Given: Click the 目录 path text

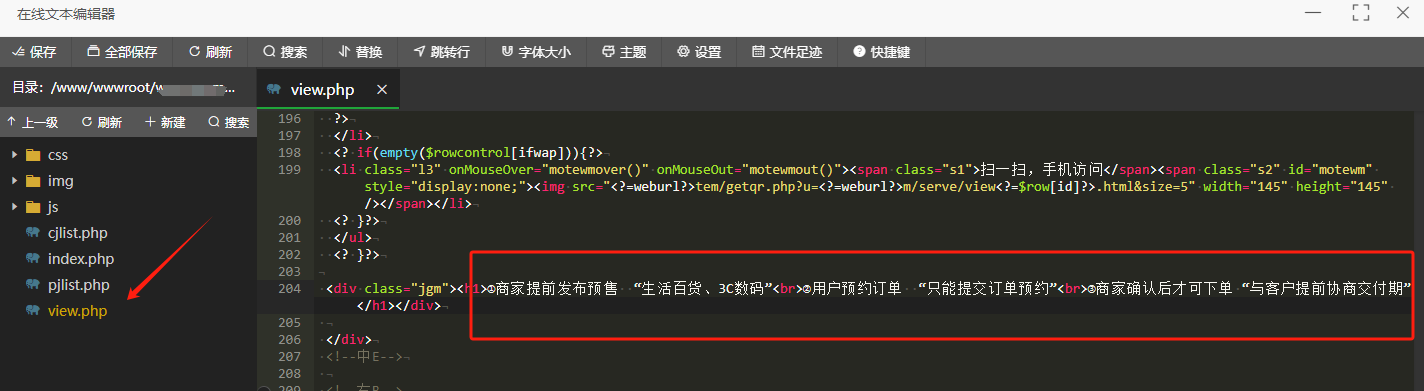Looking at the screenshot, I should click(124, 88).
